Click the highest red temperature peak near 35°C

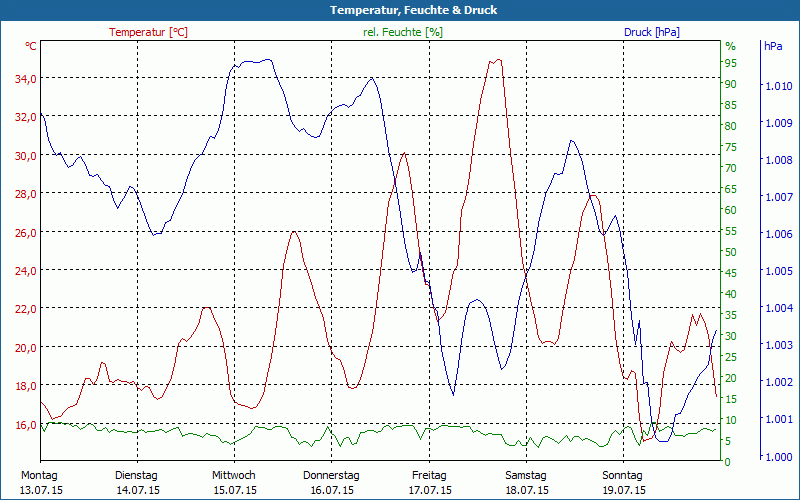pyautogui.click(x=496, y=60)
